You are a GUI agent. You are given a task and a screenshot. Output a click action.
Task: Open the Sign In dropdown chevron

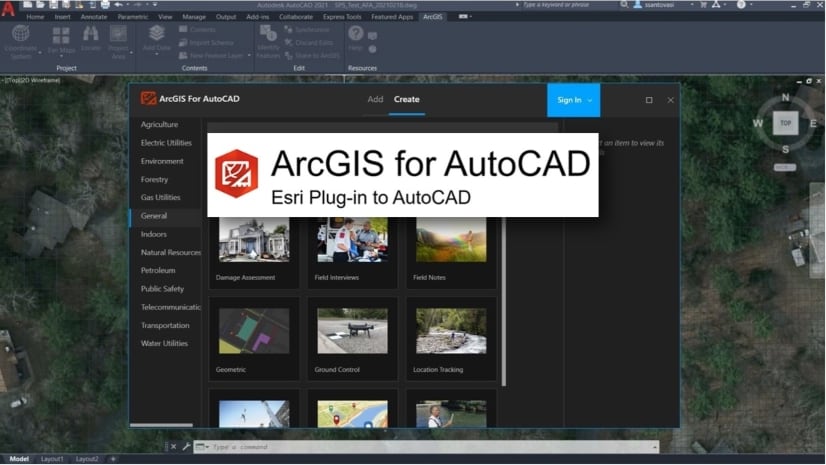pos(590,100)
